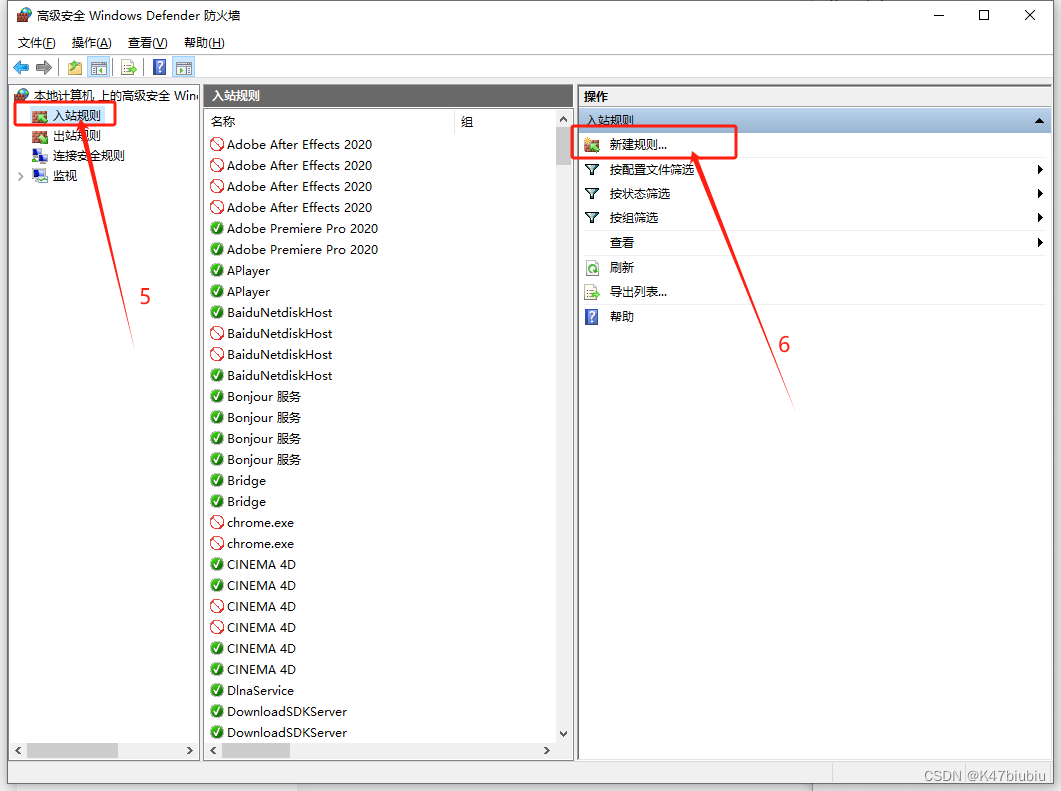This screenshot has width=1061, height=791.
Task: Click the tree pane horizontal scrollbar left arrow
Action: 18,750
